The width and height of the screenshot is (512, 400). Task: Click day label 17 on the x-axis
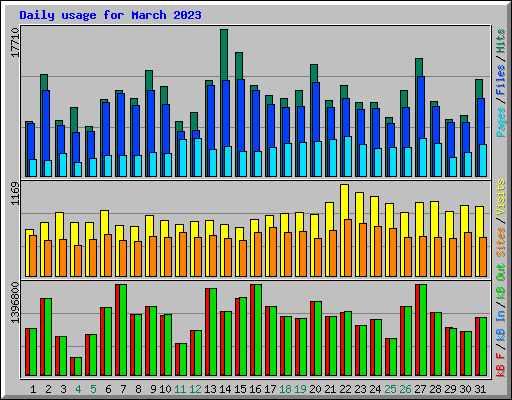(270, 389)
